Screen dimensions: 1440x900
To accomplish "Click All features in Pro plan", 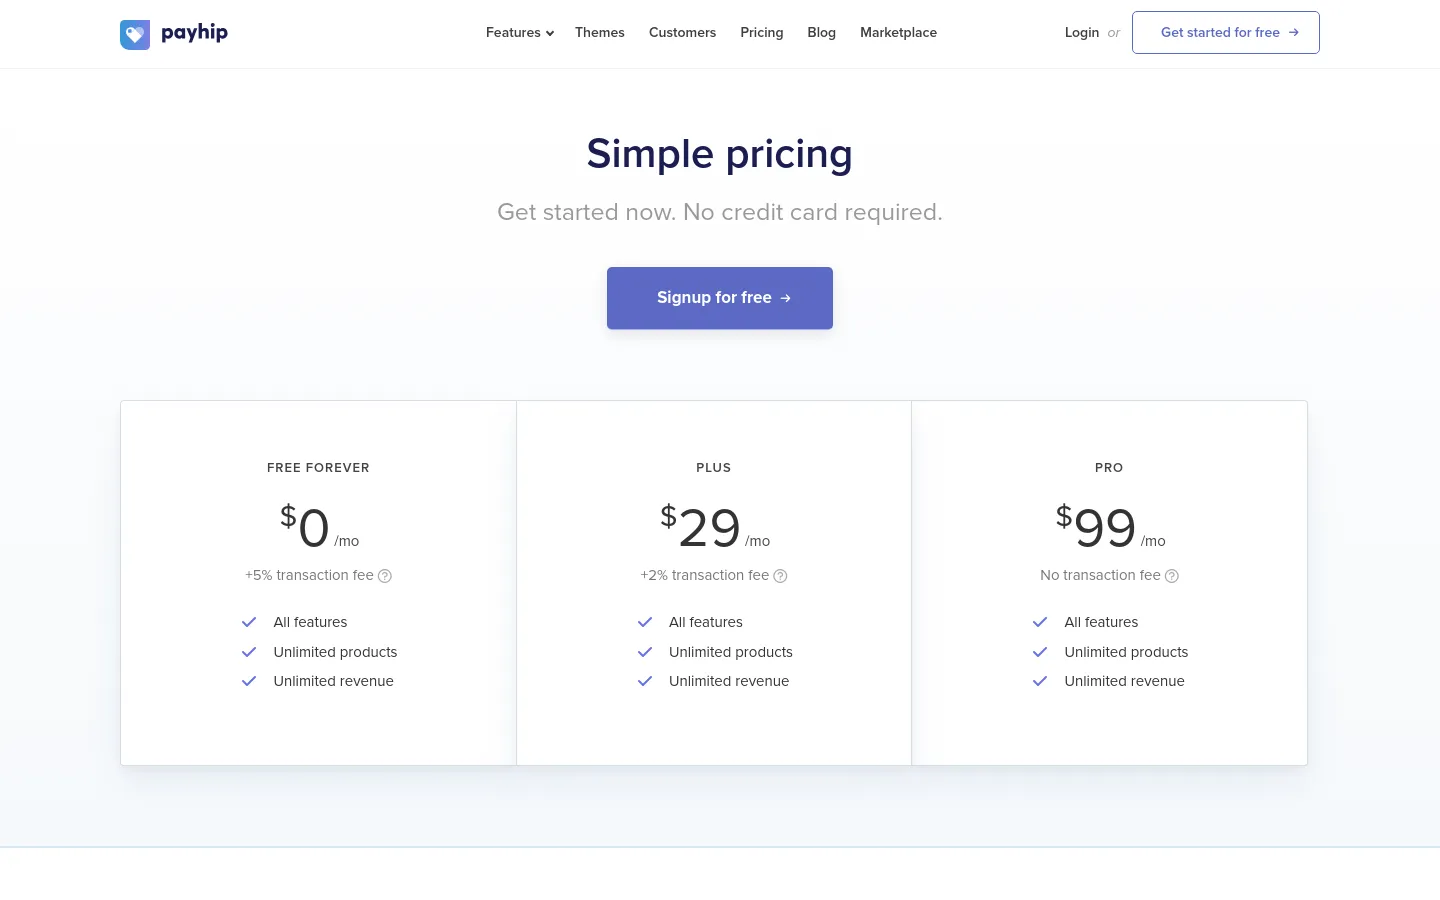I will pos(1101,622).
